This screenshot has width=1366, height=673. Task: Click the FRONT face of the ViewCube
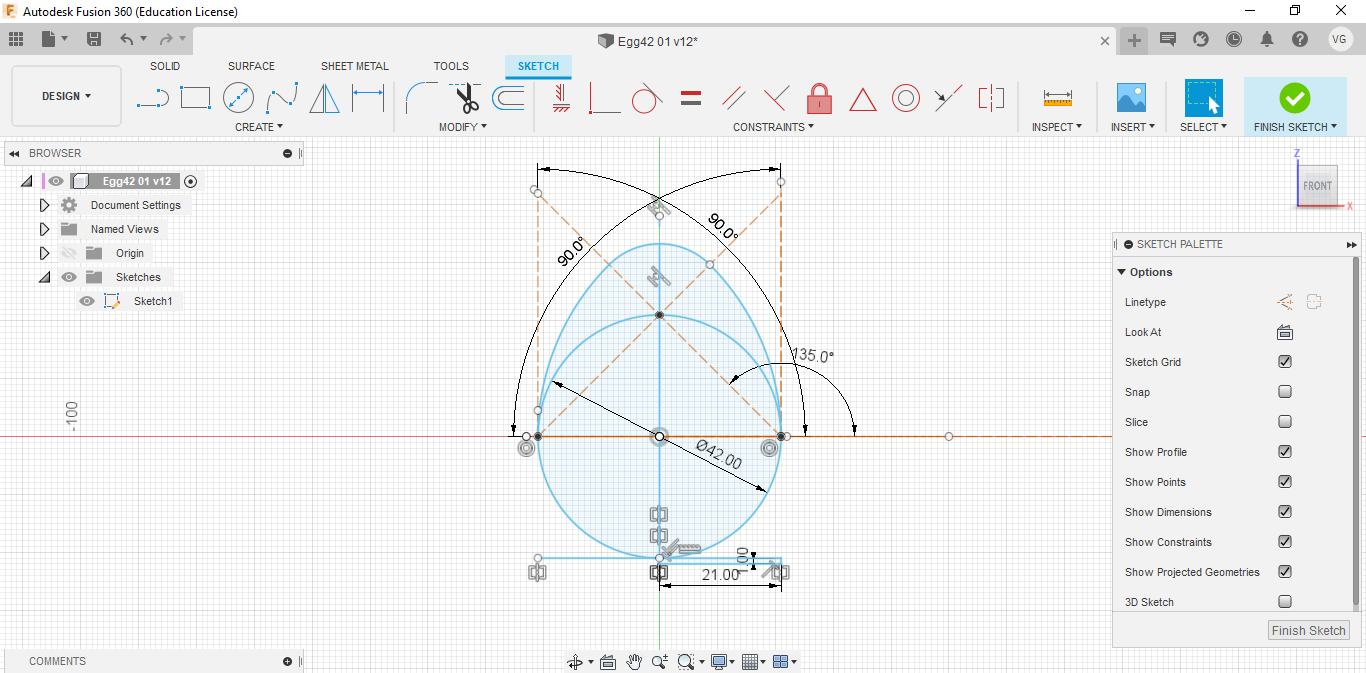(x=1317, y=186)
